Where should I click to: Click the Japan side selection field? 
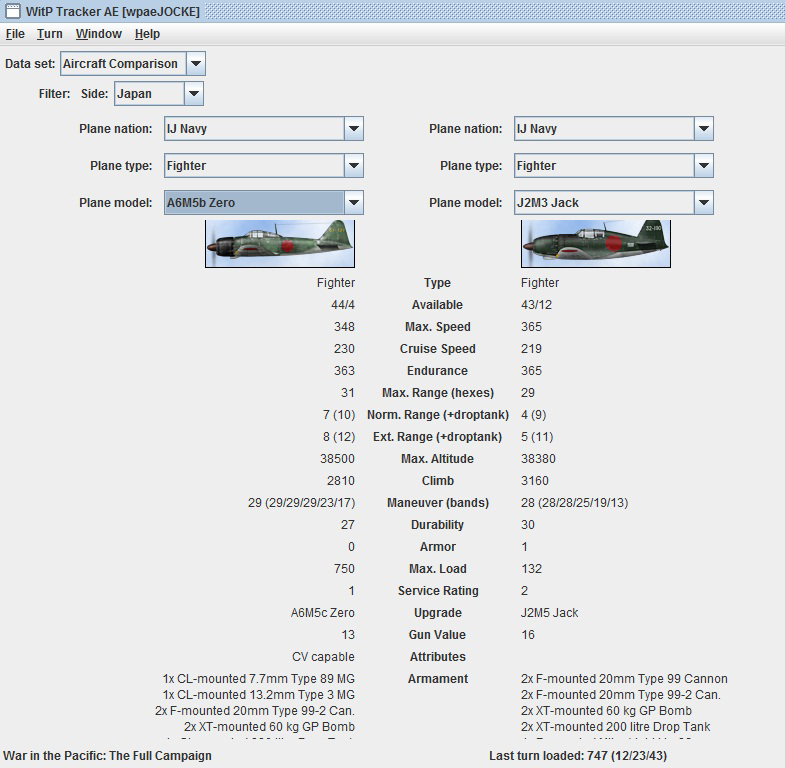point(150,94)
